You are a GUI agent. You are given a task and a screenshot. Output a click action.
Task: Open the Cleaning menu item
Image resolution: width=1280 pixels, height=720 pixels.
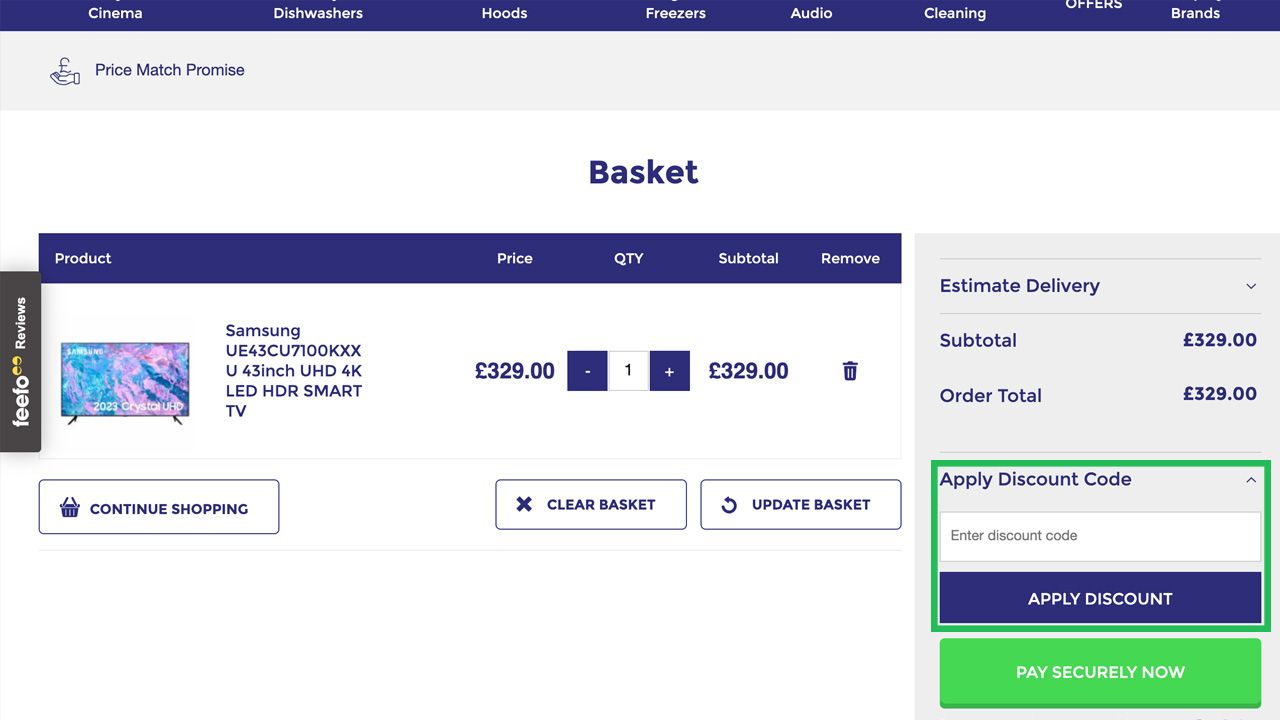(955, 13)
